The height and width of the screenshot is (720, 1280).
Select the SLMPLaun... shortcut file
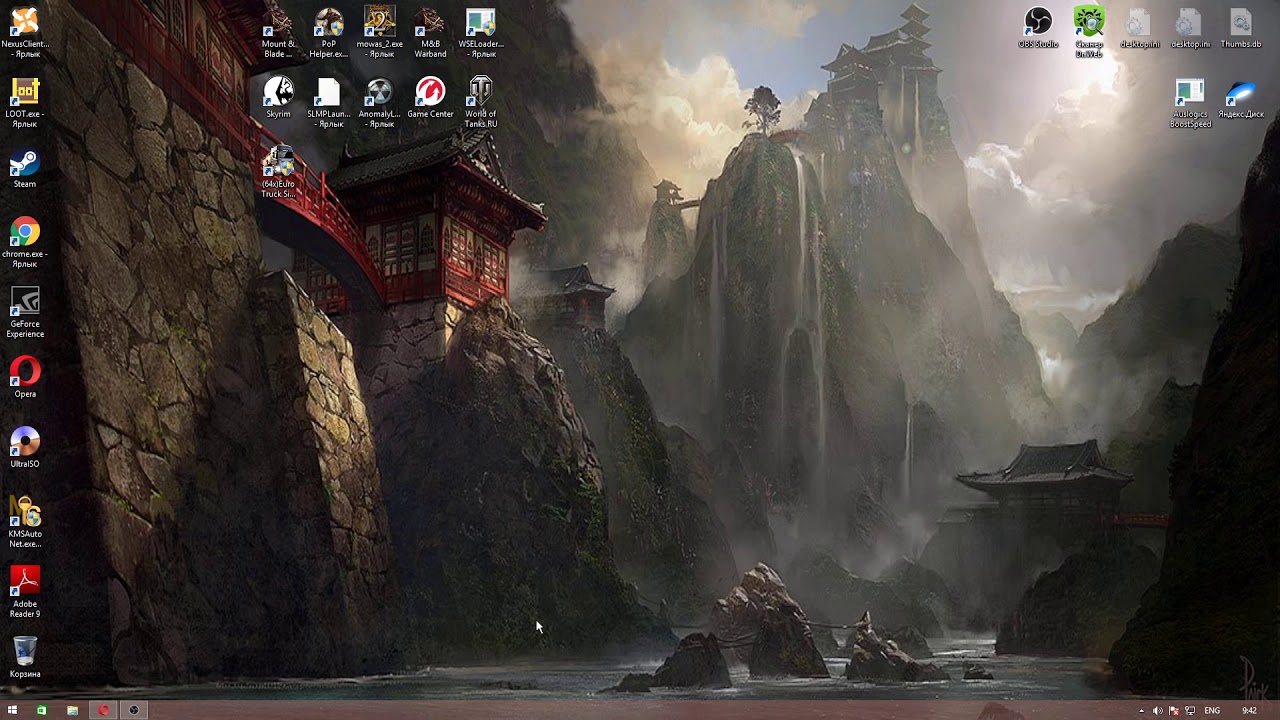(329, 102)
